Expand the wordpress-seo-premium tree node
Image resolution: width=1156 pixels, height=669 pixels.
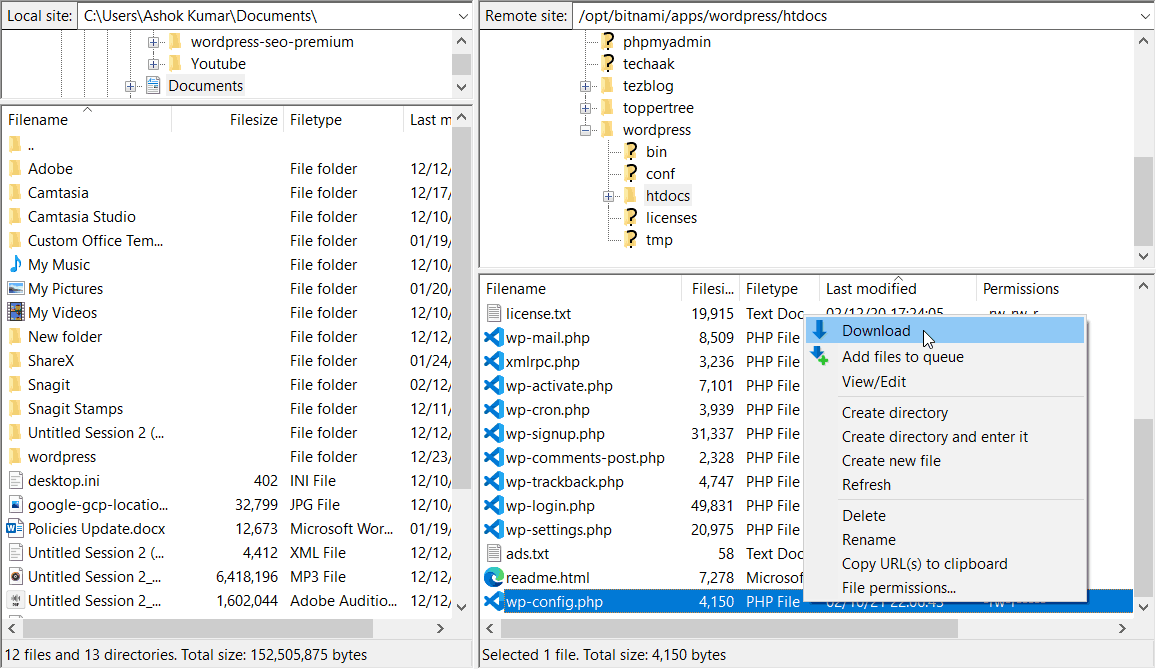[153, 42]
